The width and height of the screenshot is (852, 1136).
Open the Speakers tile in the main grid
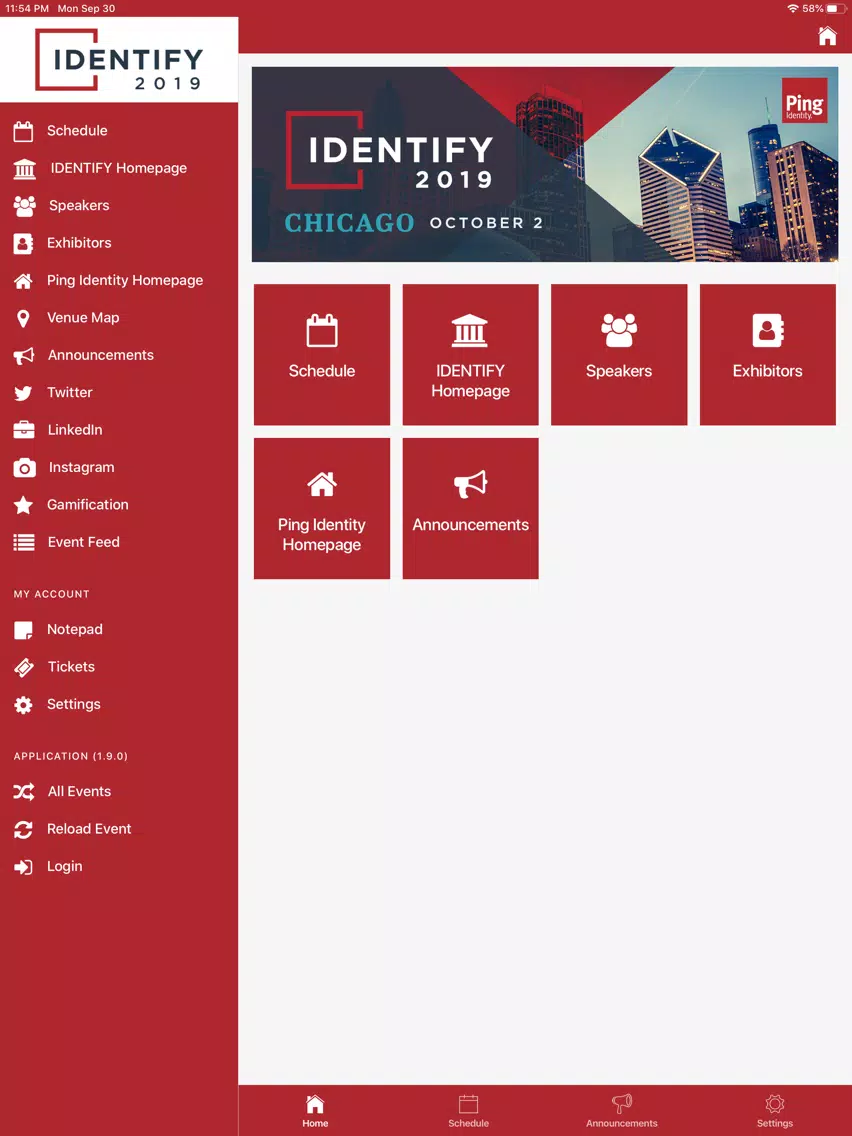click(619, 354)
